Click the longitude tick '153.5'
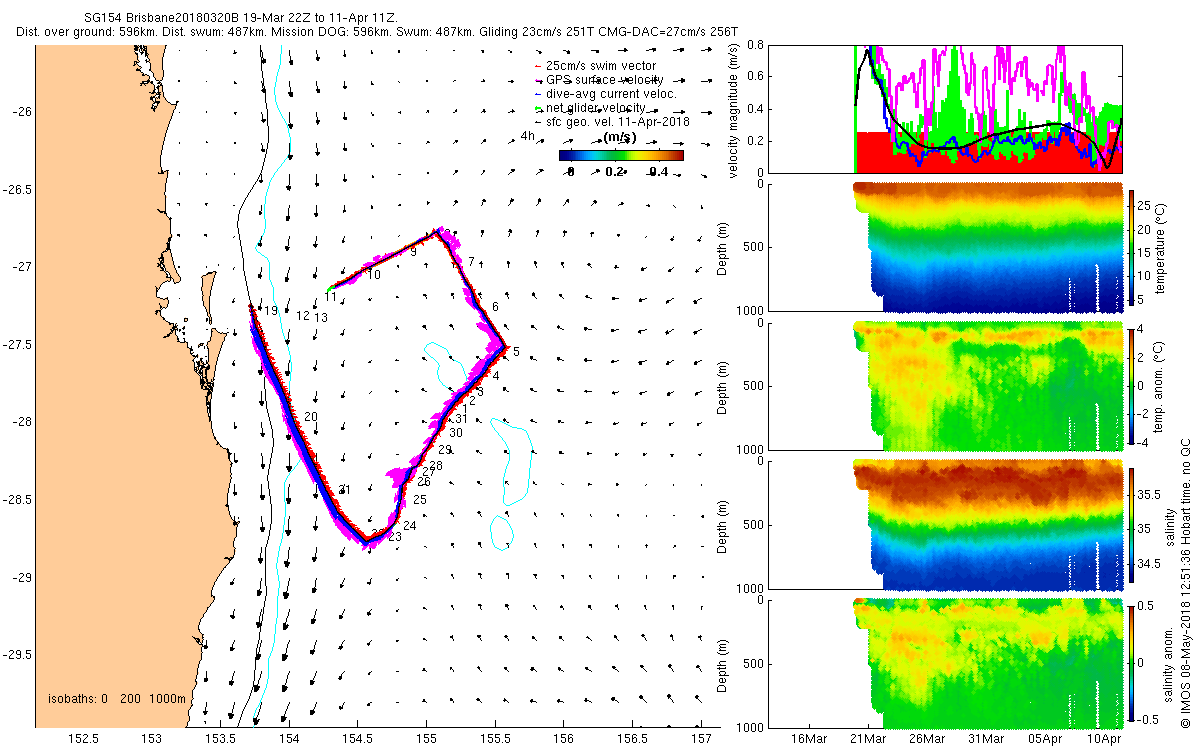 coord(219,739)
